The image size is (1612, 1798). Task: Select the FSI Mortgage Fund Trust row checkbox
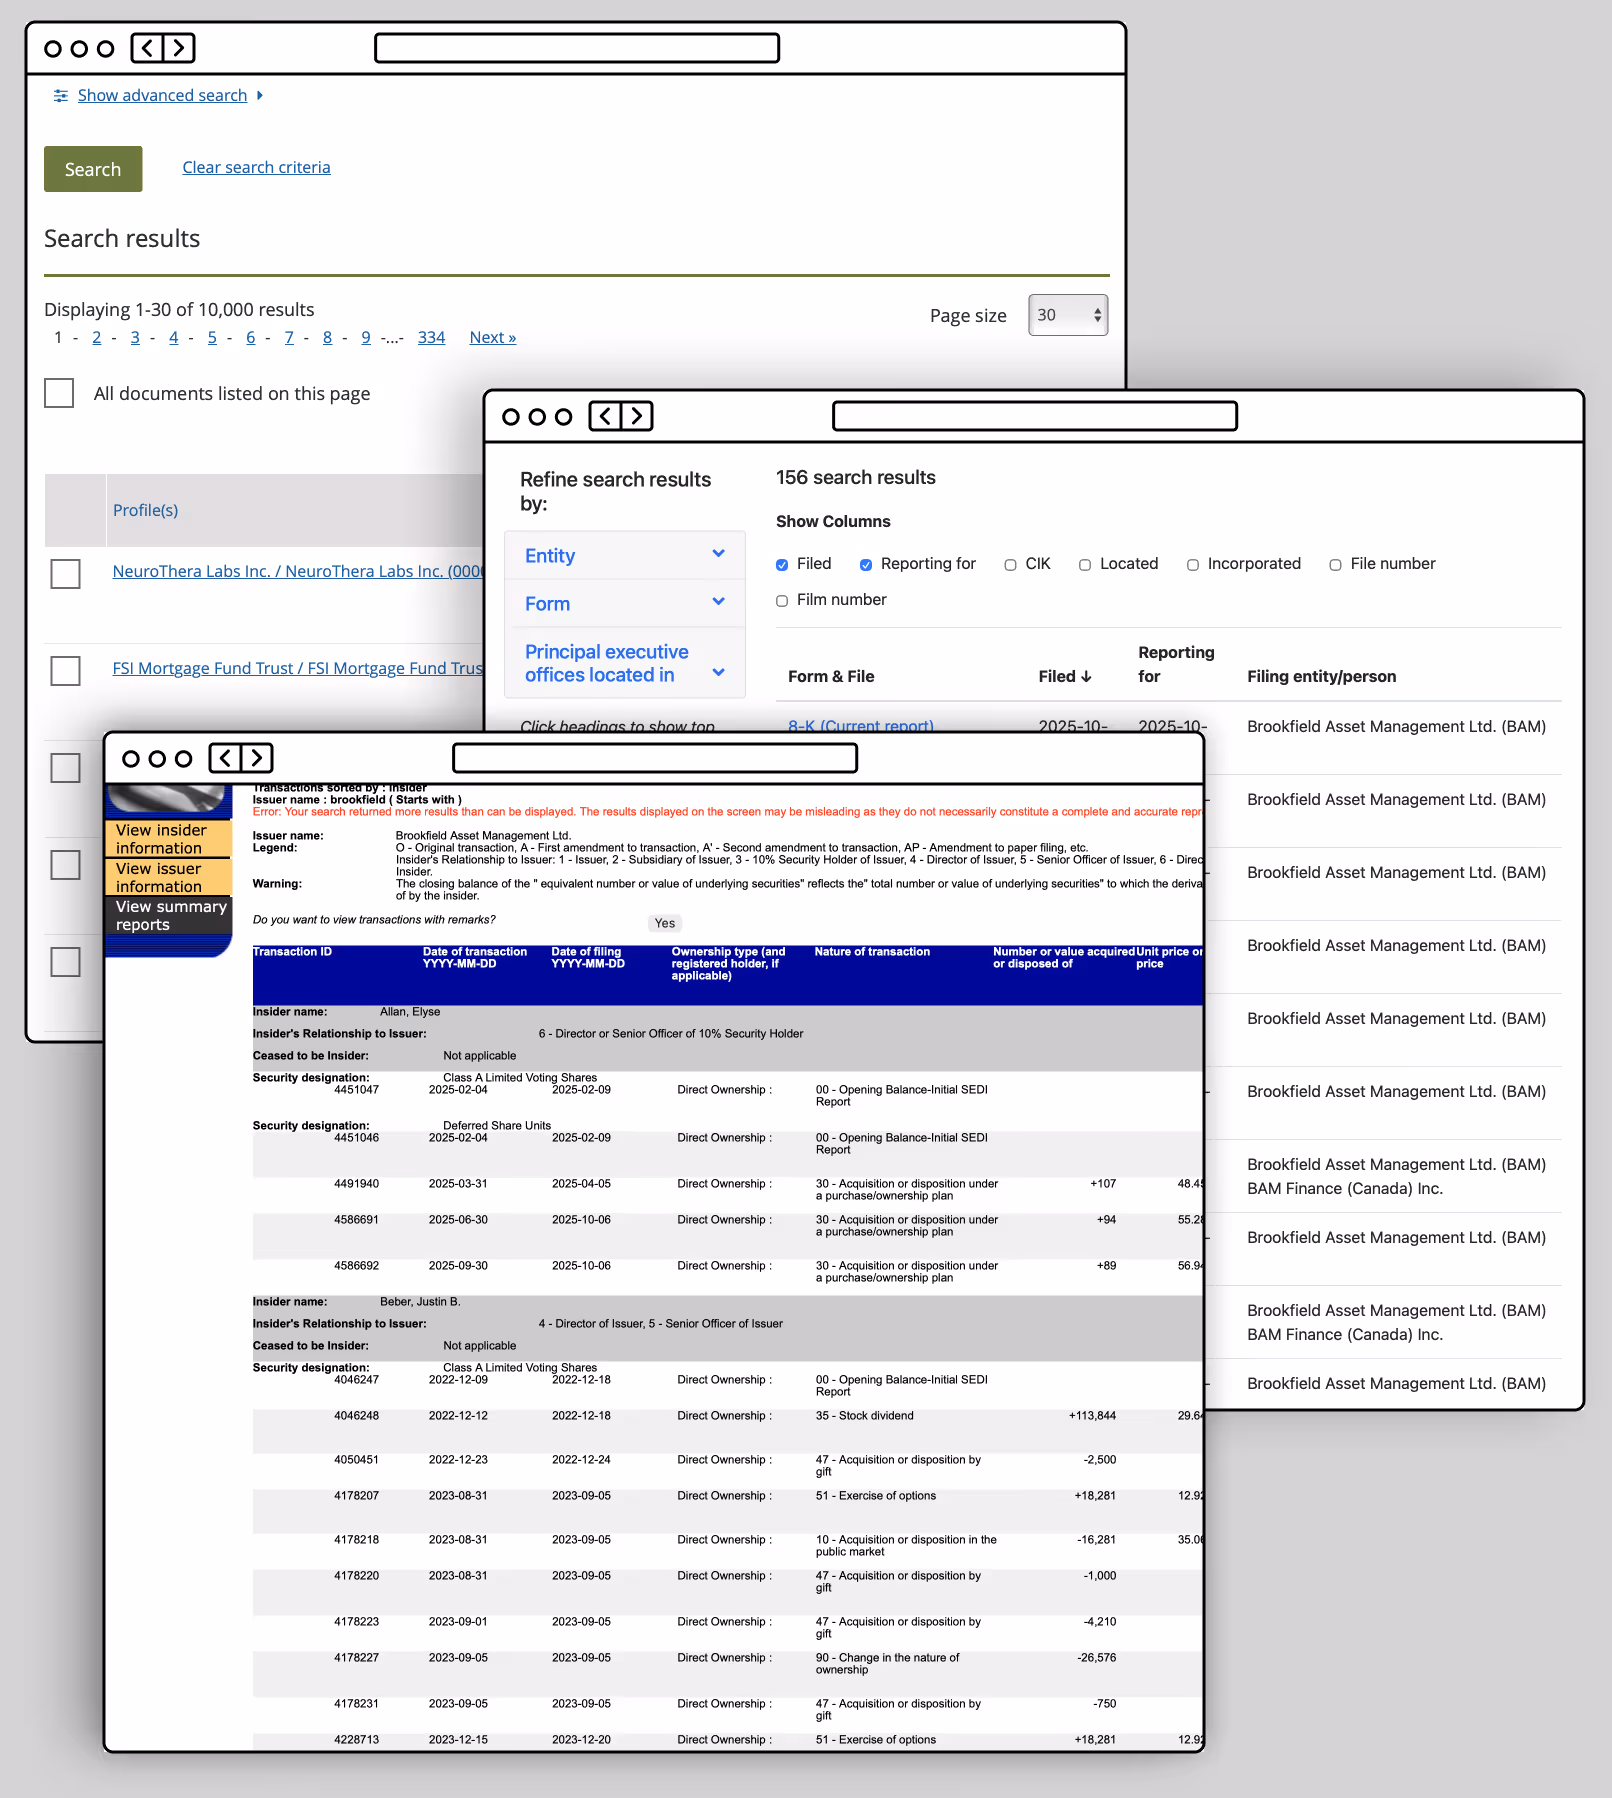click(66, 671)
